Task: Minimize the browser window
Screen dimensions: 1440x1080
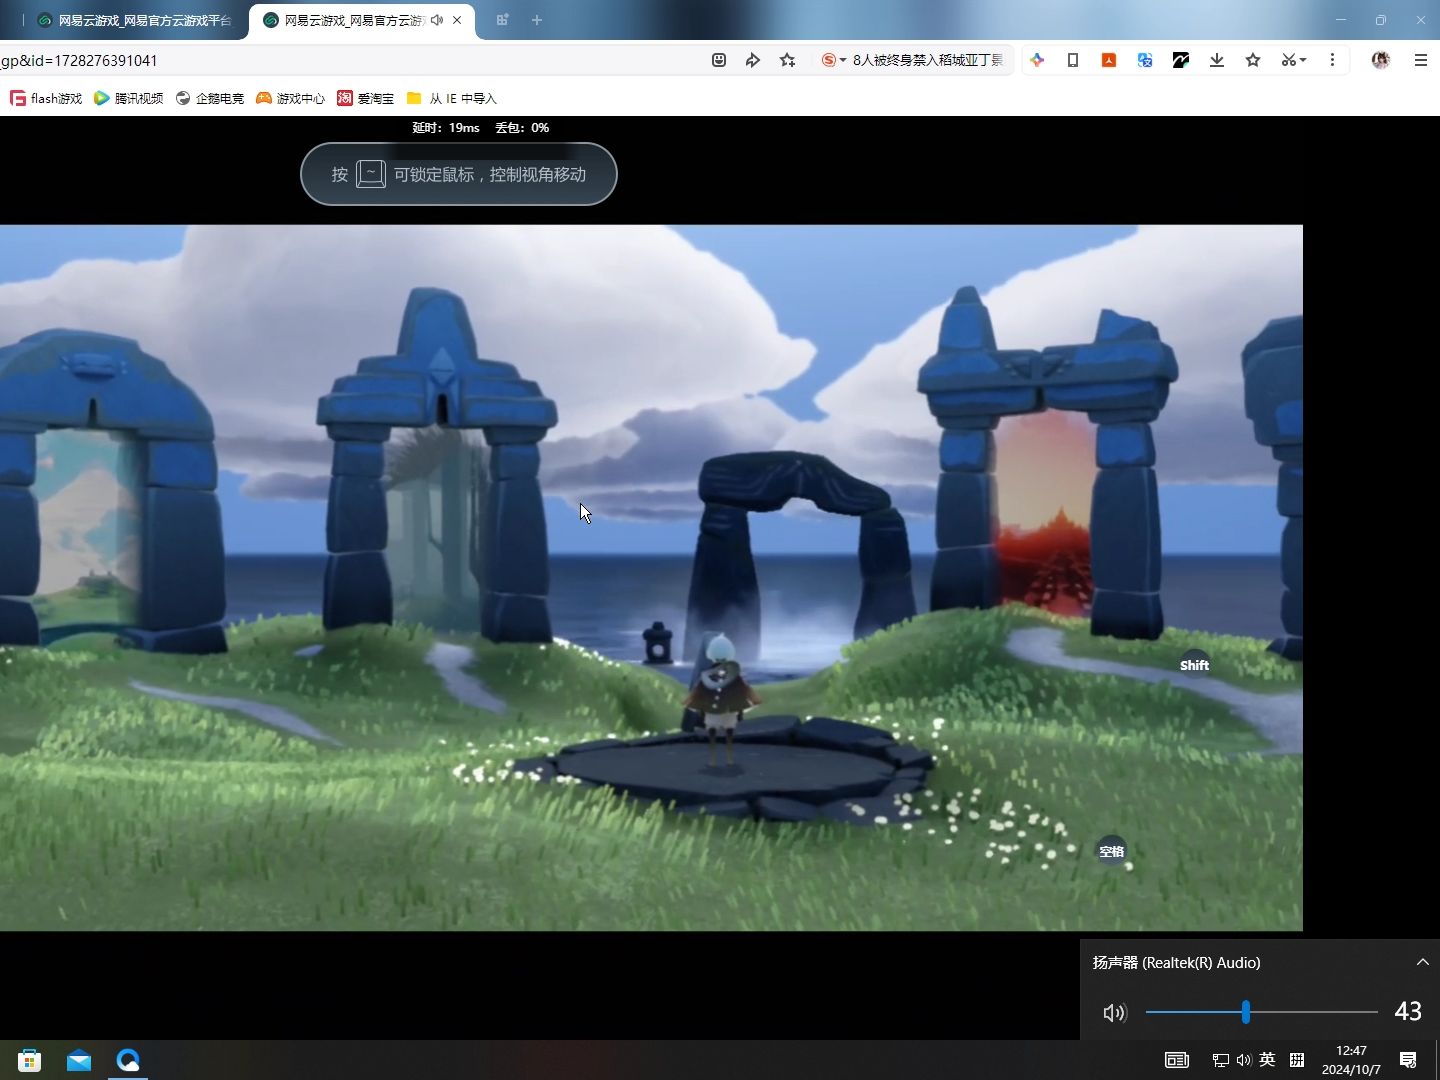Action: click(1341, 20)
